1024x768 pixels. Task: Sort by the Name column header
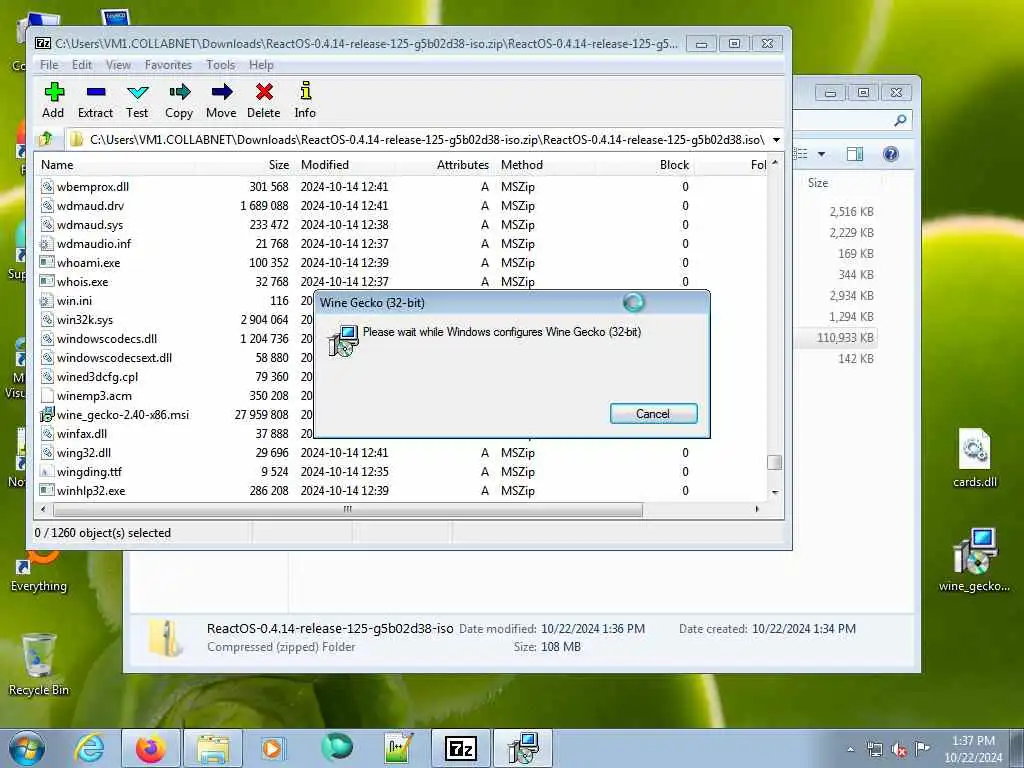click(x=116, y=165)
